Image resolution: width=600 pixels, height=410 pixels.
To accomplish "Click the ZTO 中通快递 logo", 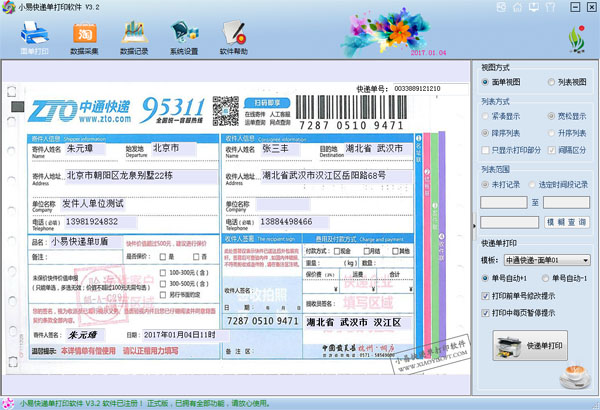I will pos(79,111).
